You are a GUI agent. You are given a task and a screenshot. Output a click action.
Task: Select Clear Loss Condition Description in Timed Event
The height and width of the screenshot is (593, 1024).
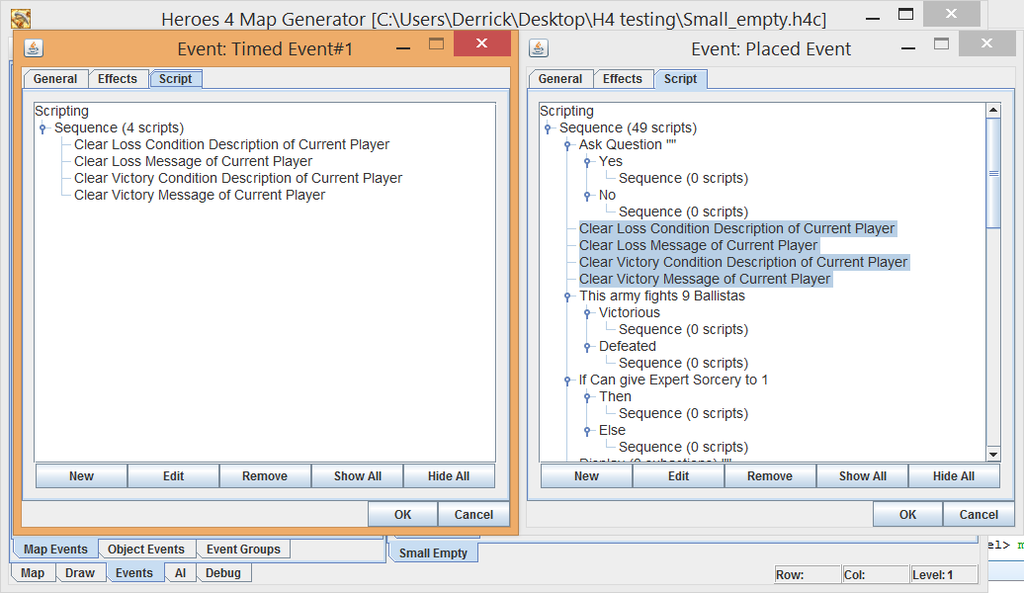tap(231, 144)
